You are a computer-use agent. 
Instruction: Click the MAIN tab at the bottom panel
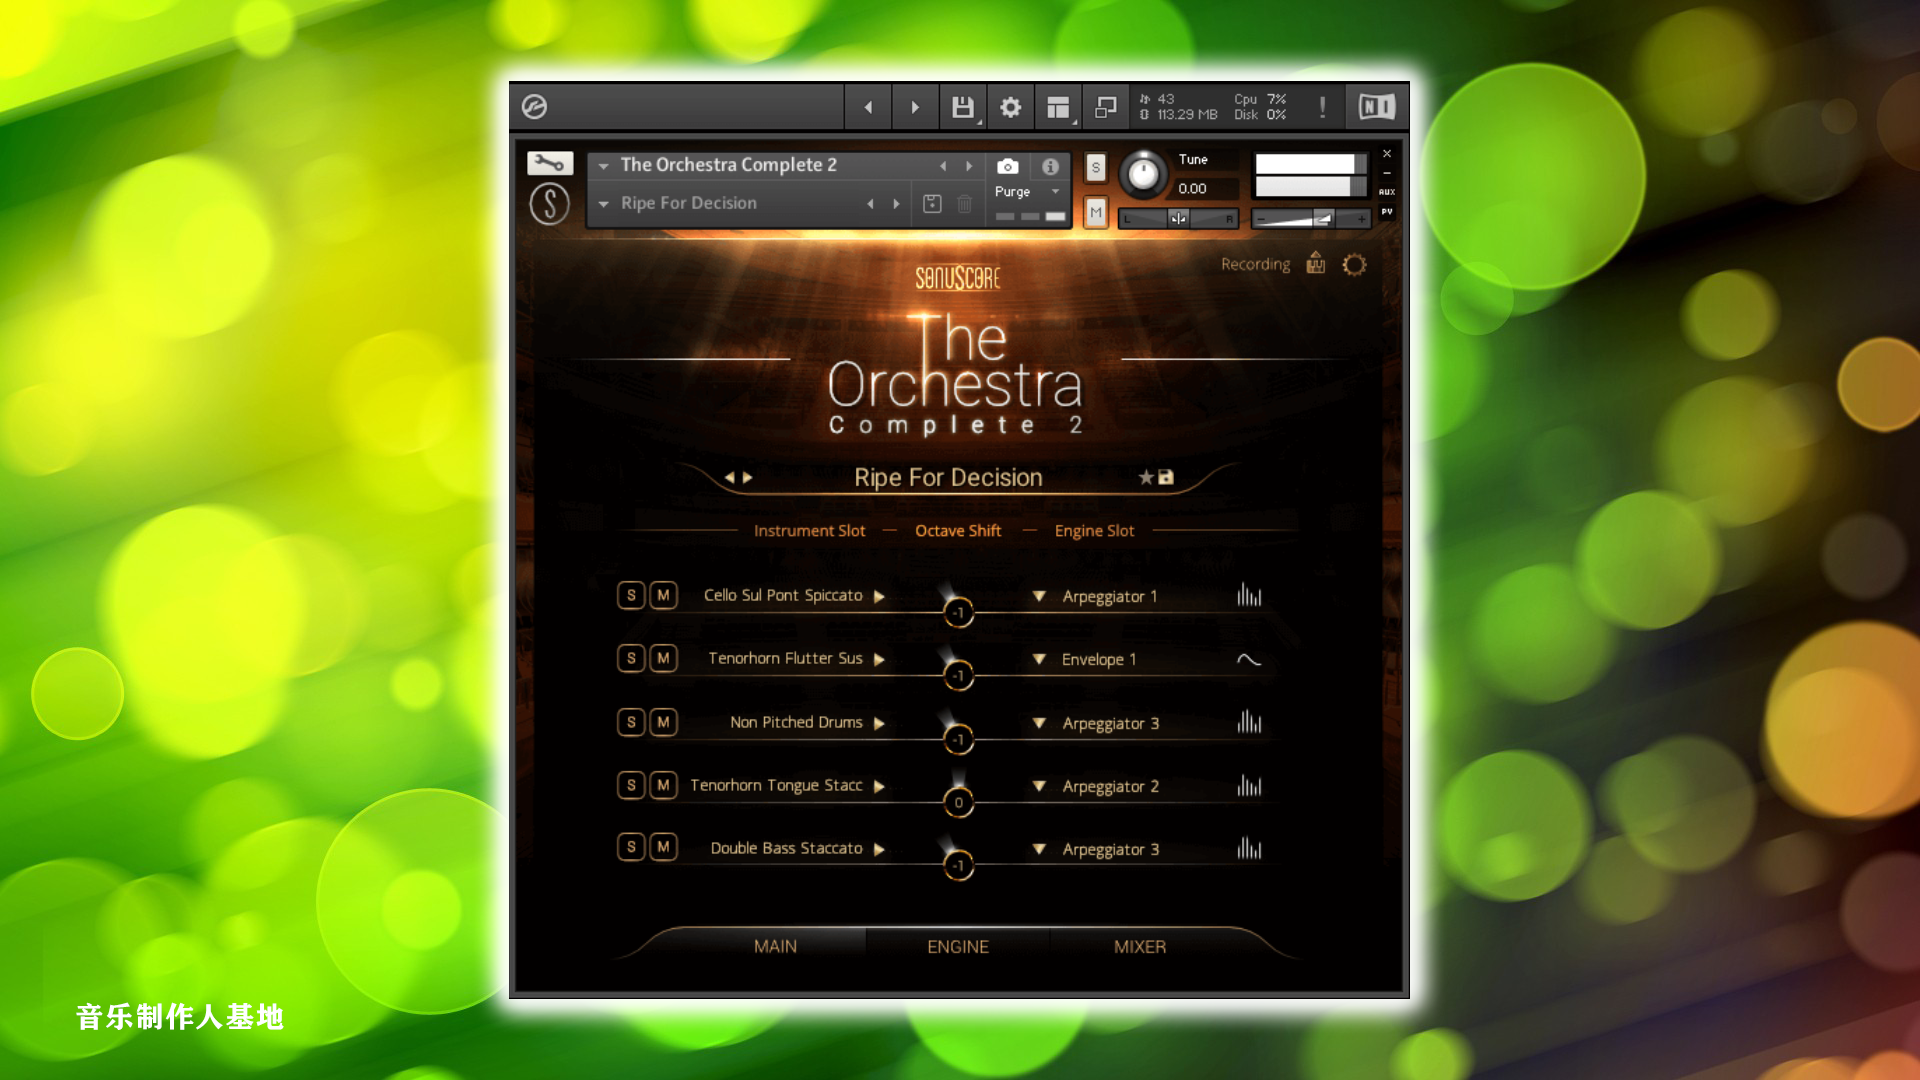click(x=774, y=945)
